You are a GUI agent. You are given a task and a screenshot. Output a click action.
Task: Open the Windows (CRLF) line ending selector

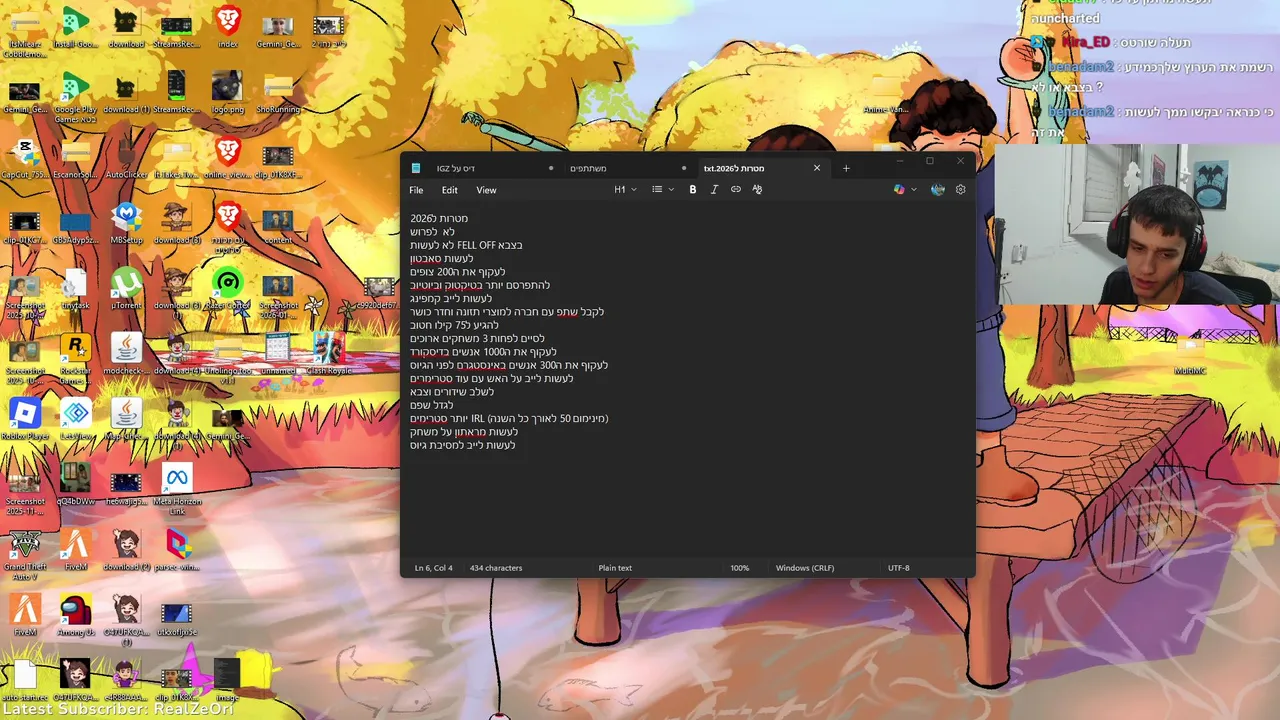pyautogui.click(x=805, y=568)
